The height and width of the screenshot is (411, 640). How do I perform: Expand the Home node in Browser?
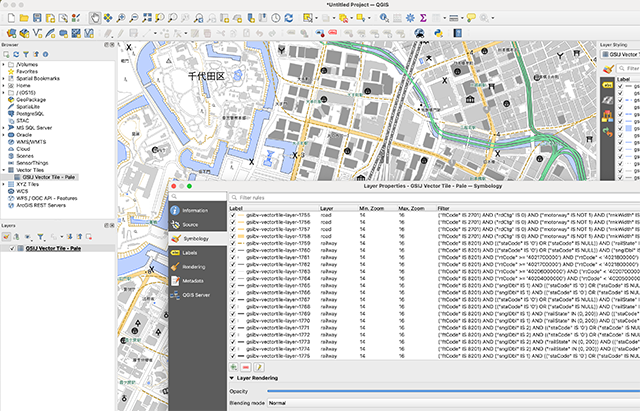[4, 86]
